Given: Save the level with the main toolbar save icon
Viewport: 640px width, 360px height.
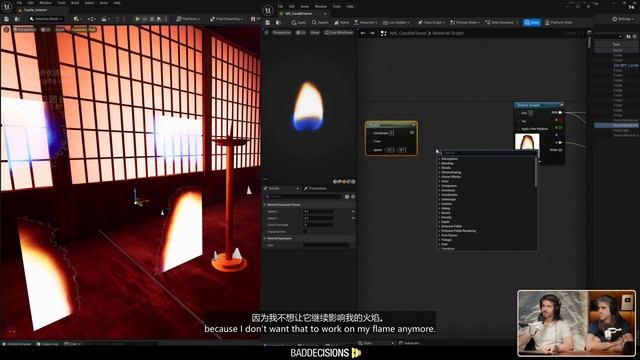Looking at the screenshot, I should click(x=7, y=19).
